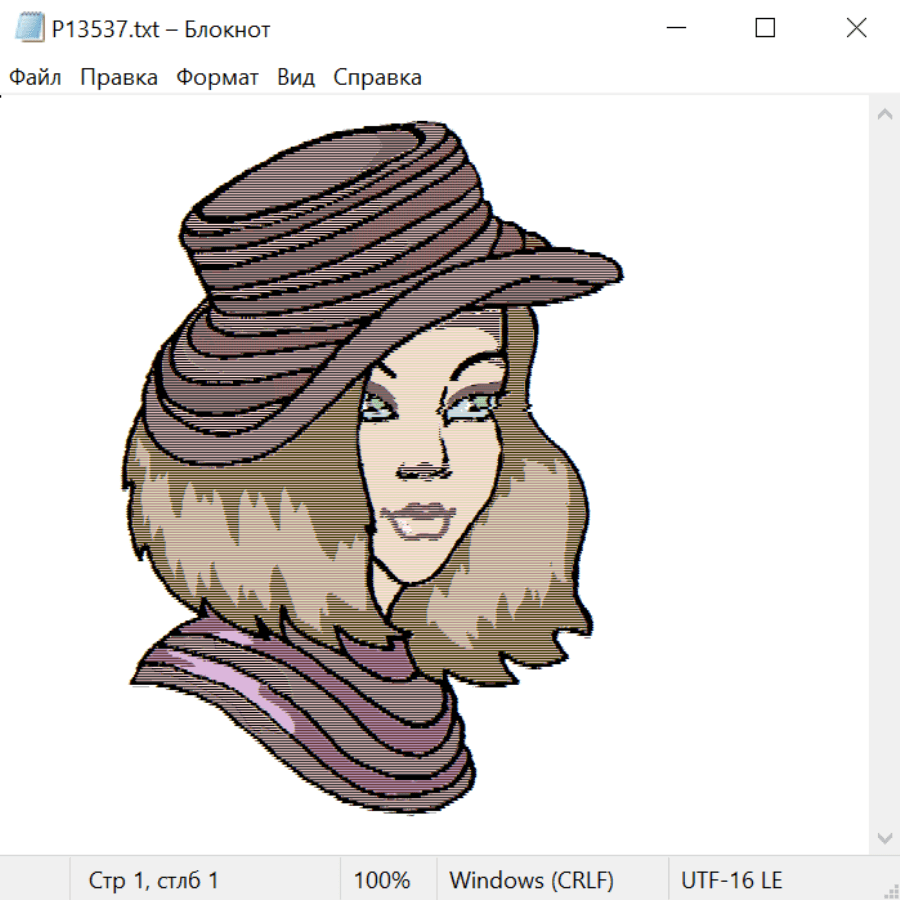Open the Файл menu

pyautogui.click(x=36, y=78)
